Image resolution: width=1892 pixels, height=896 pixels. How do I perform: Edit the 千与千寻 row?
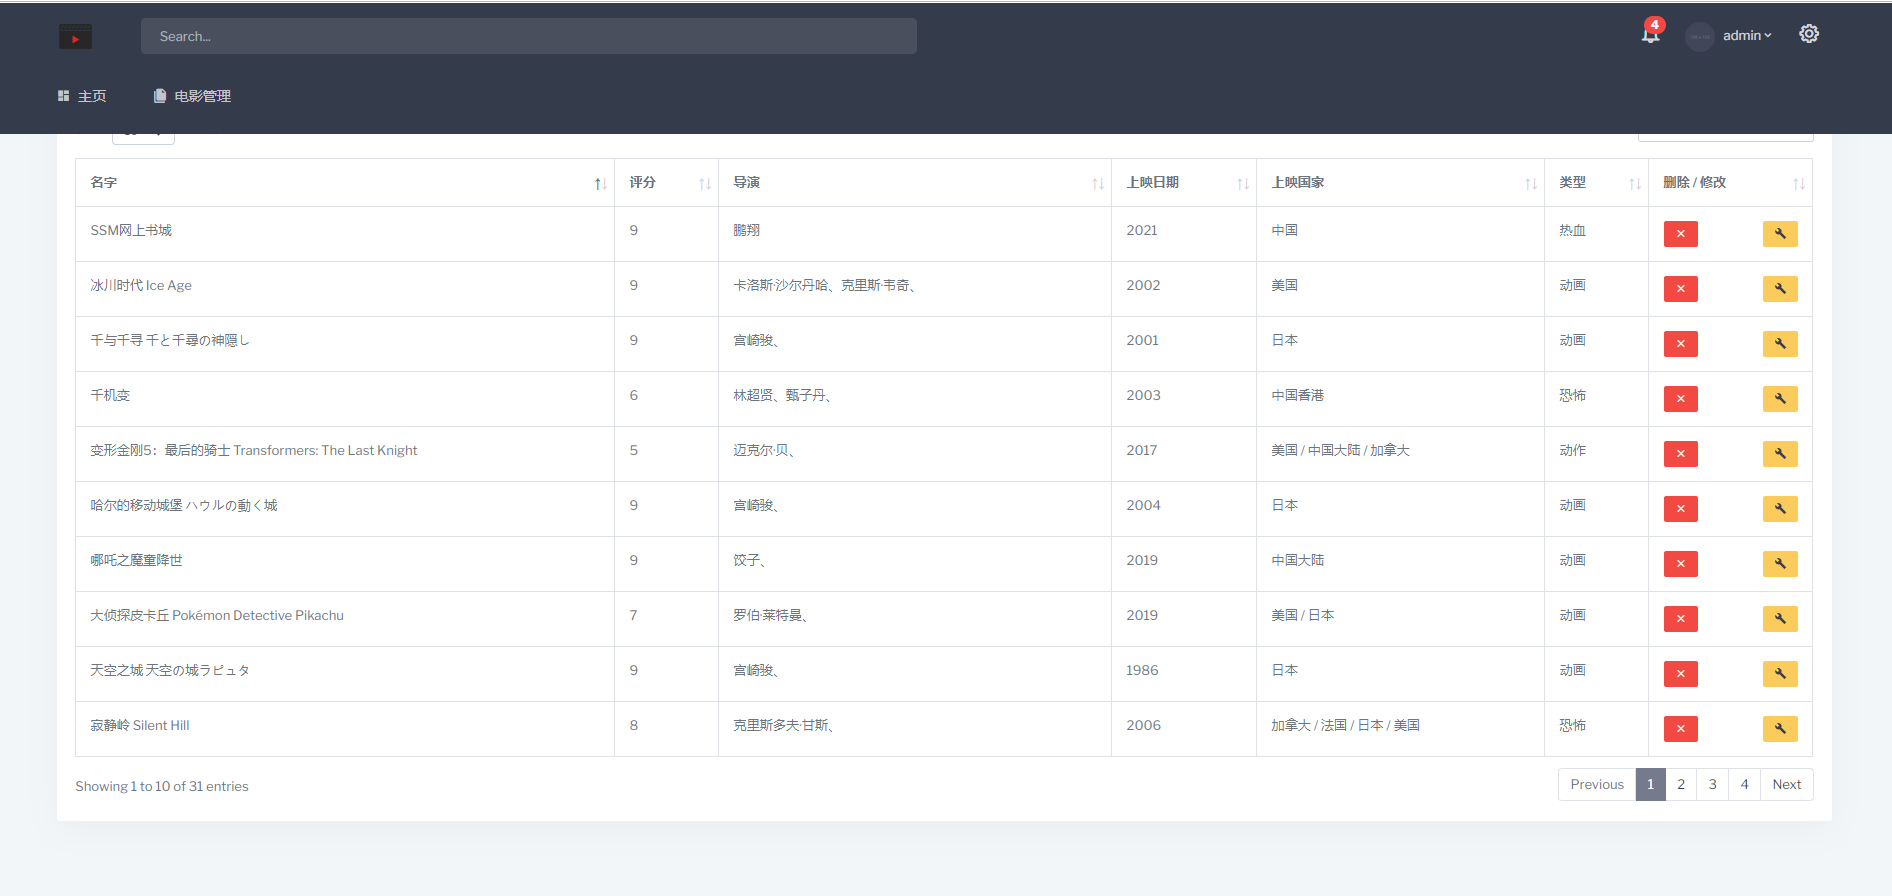pyautogui.click(x=1780, y=344)
